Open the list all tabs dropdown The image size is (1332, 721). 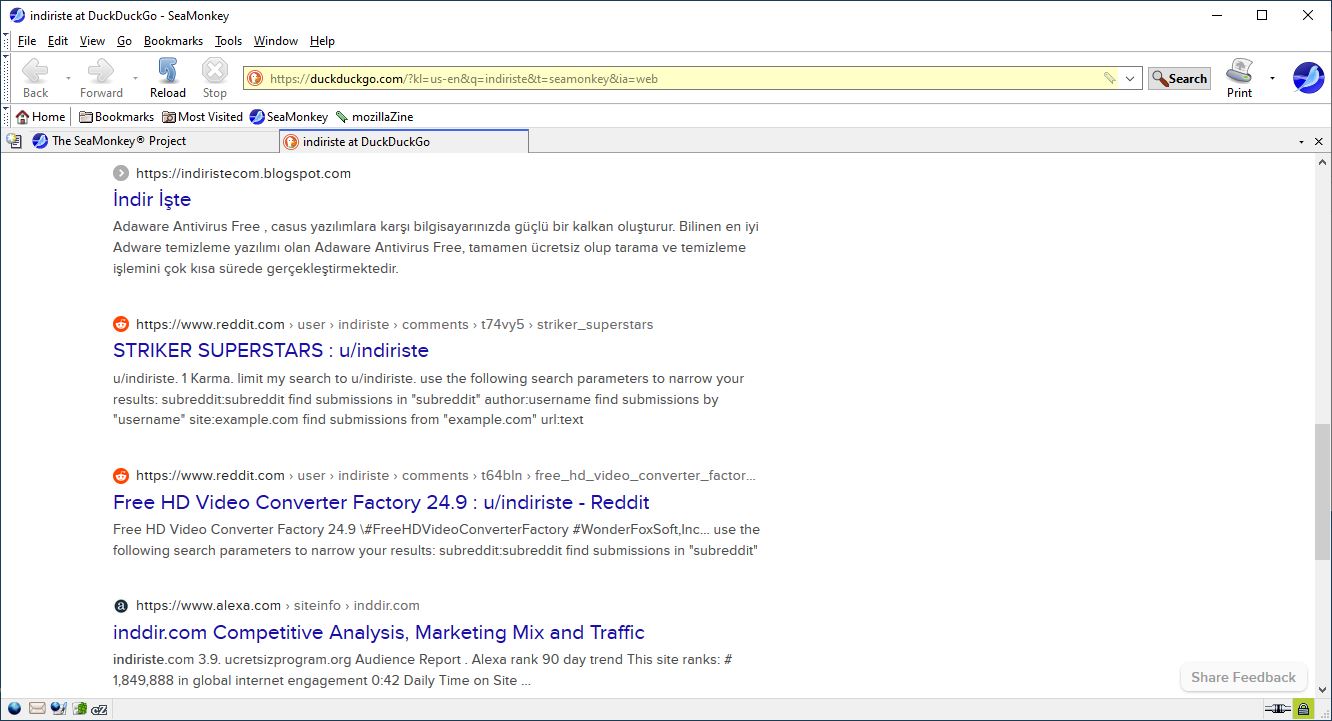click(x=1301, y=142)
